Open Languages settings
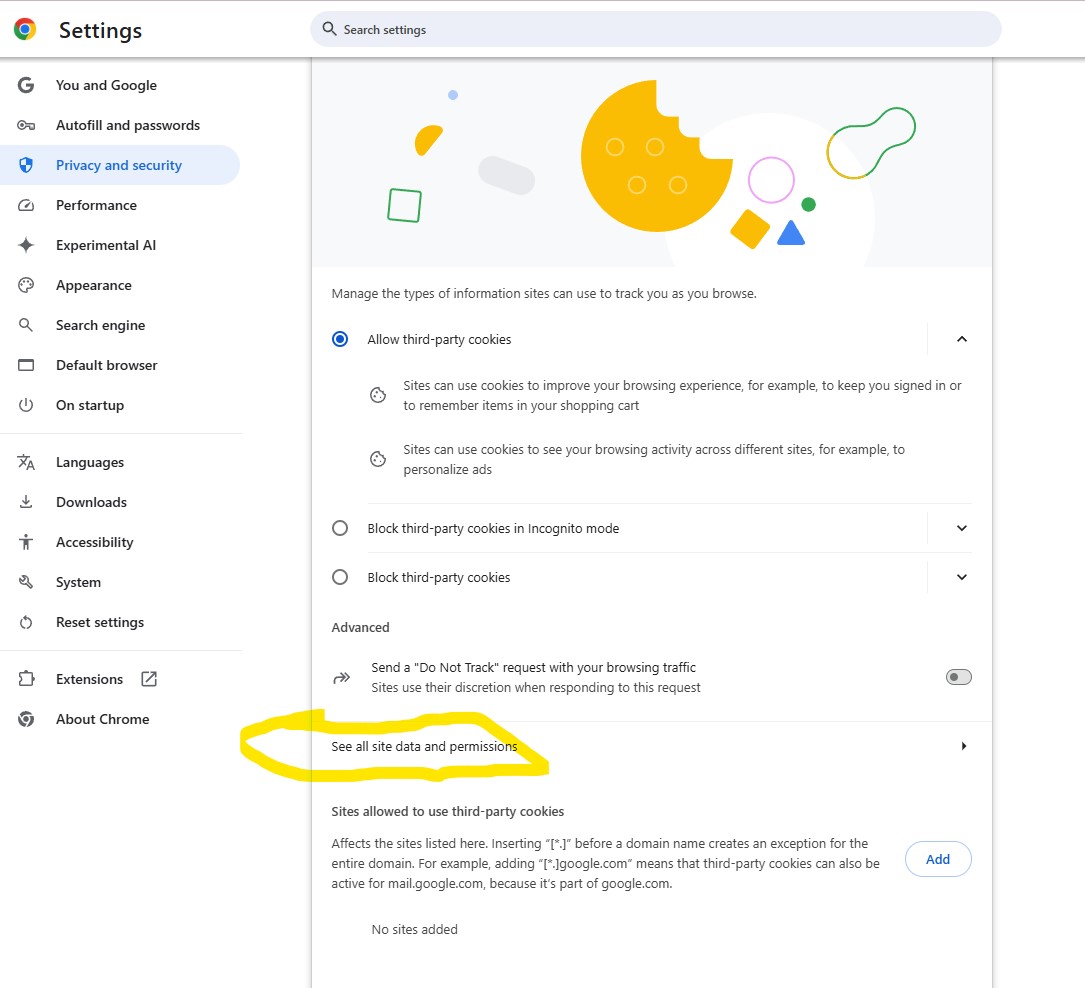The height and width of the screenshot is (988, 1085). (120, 462)
